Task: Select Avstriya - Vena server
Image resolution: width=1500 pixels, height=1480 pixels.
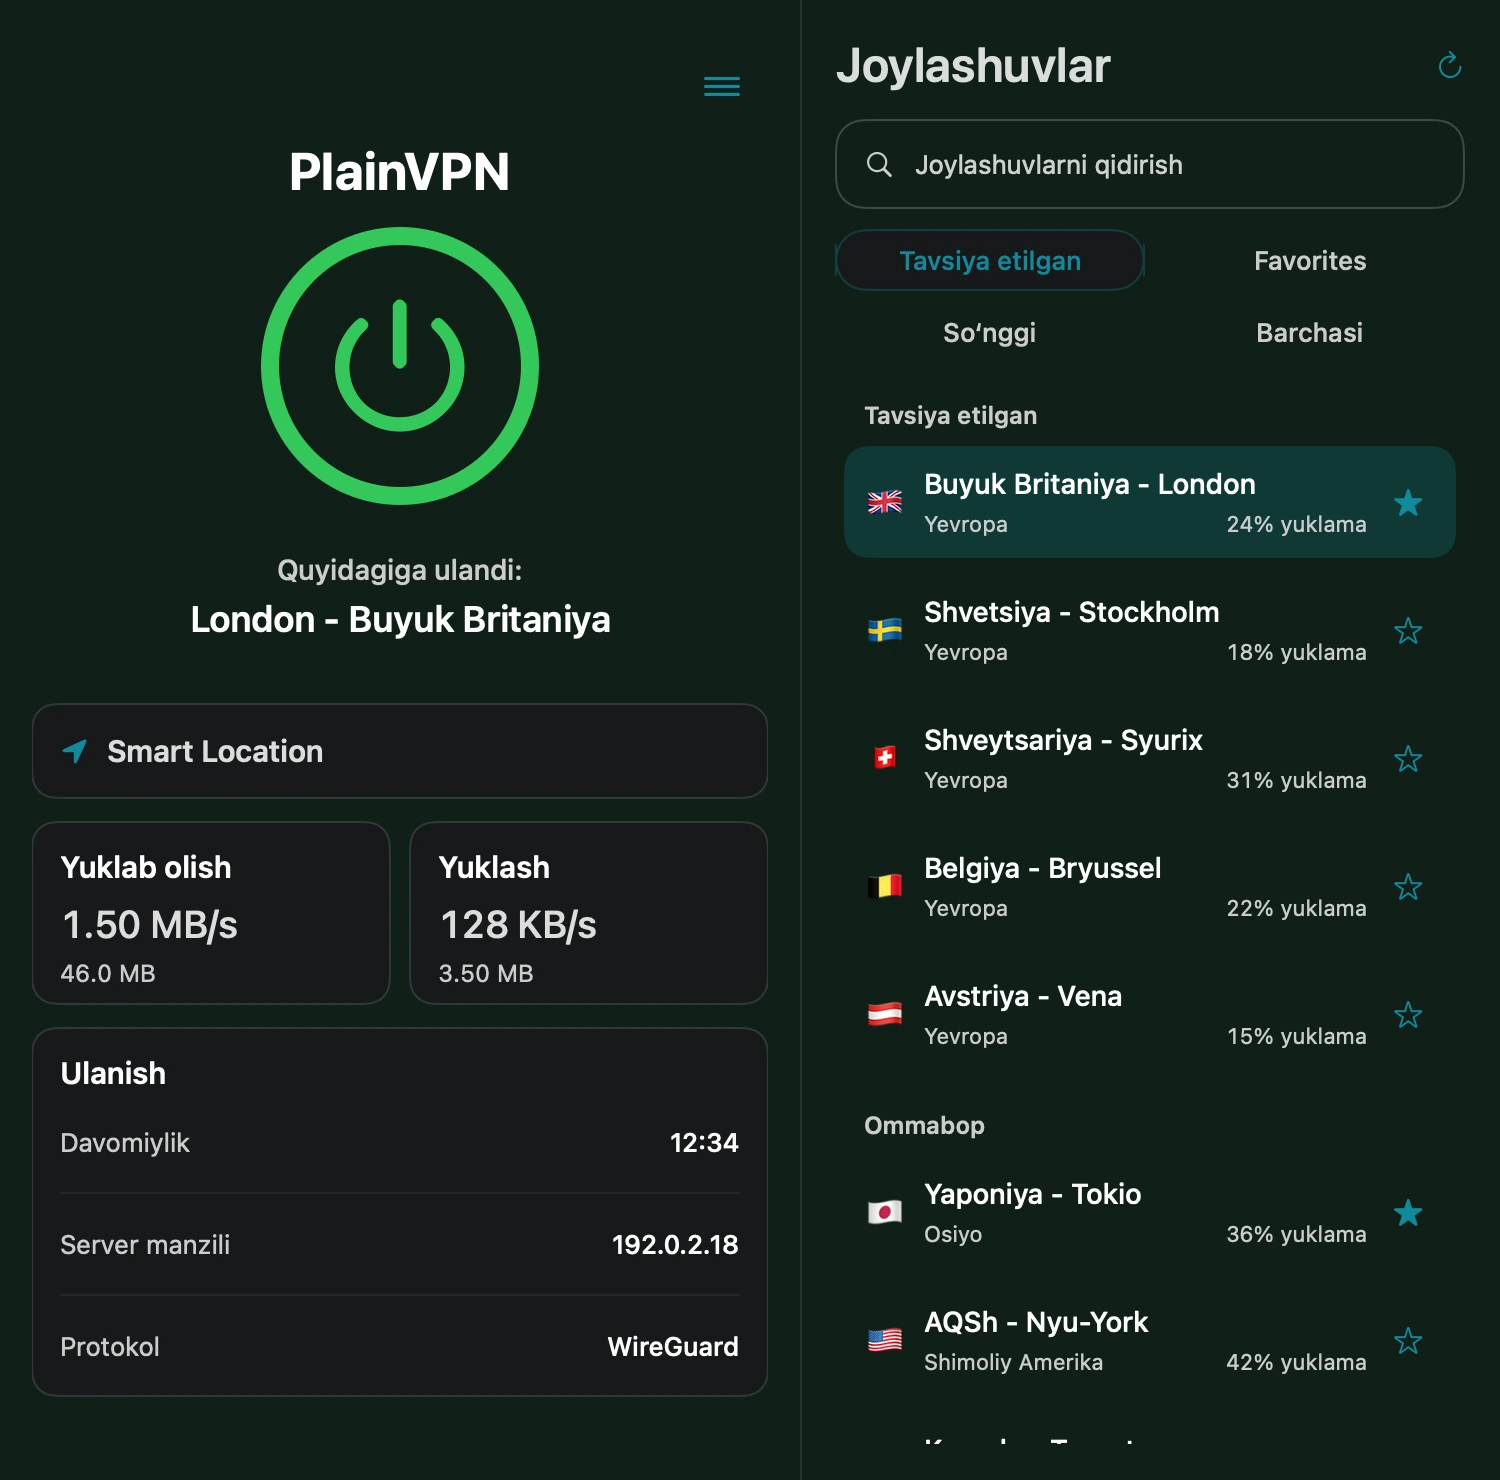Action: pyautogui.click(x=1150, y=1014)
